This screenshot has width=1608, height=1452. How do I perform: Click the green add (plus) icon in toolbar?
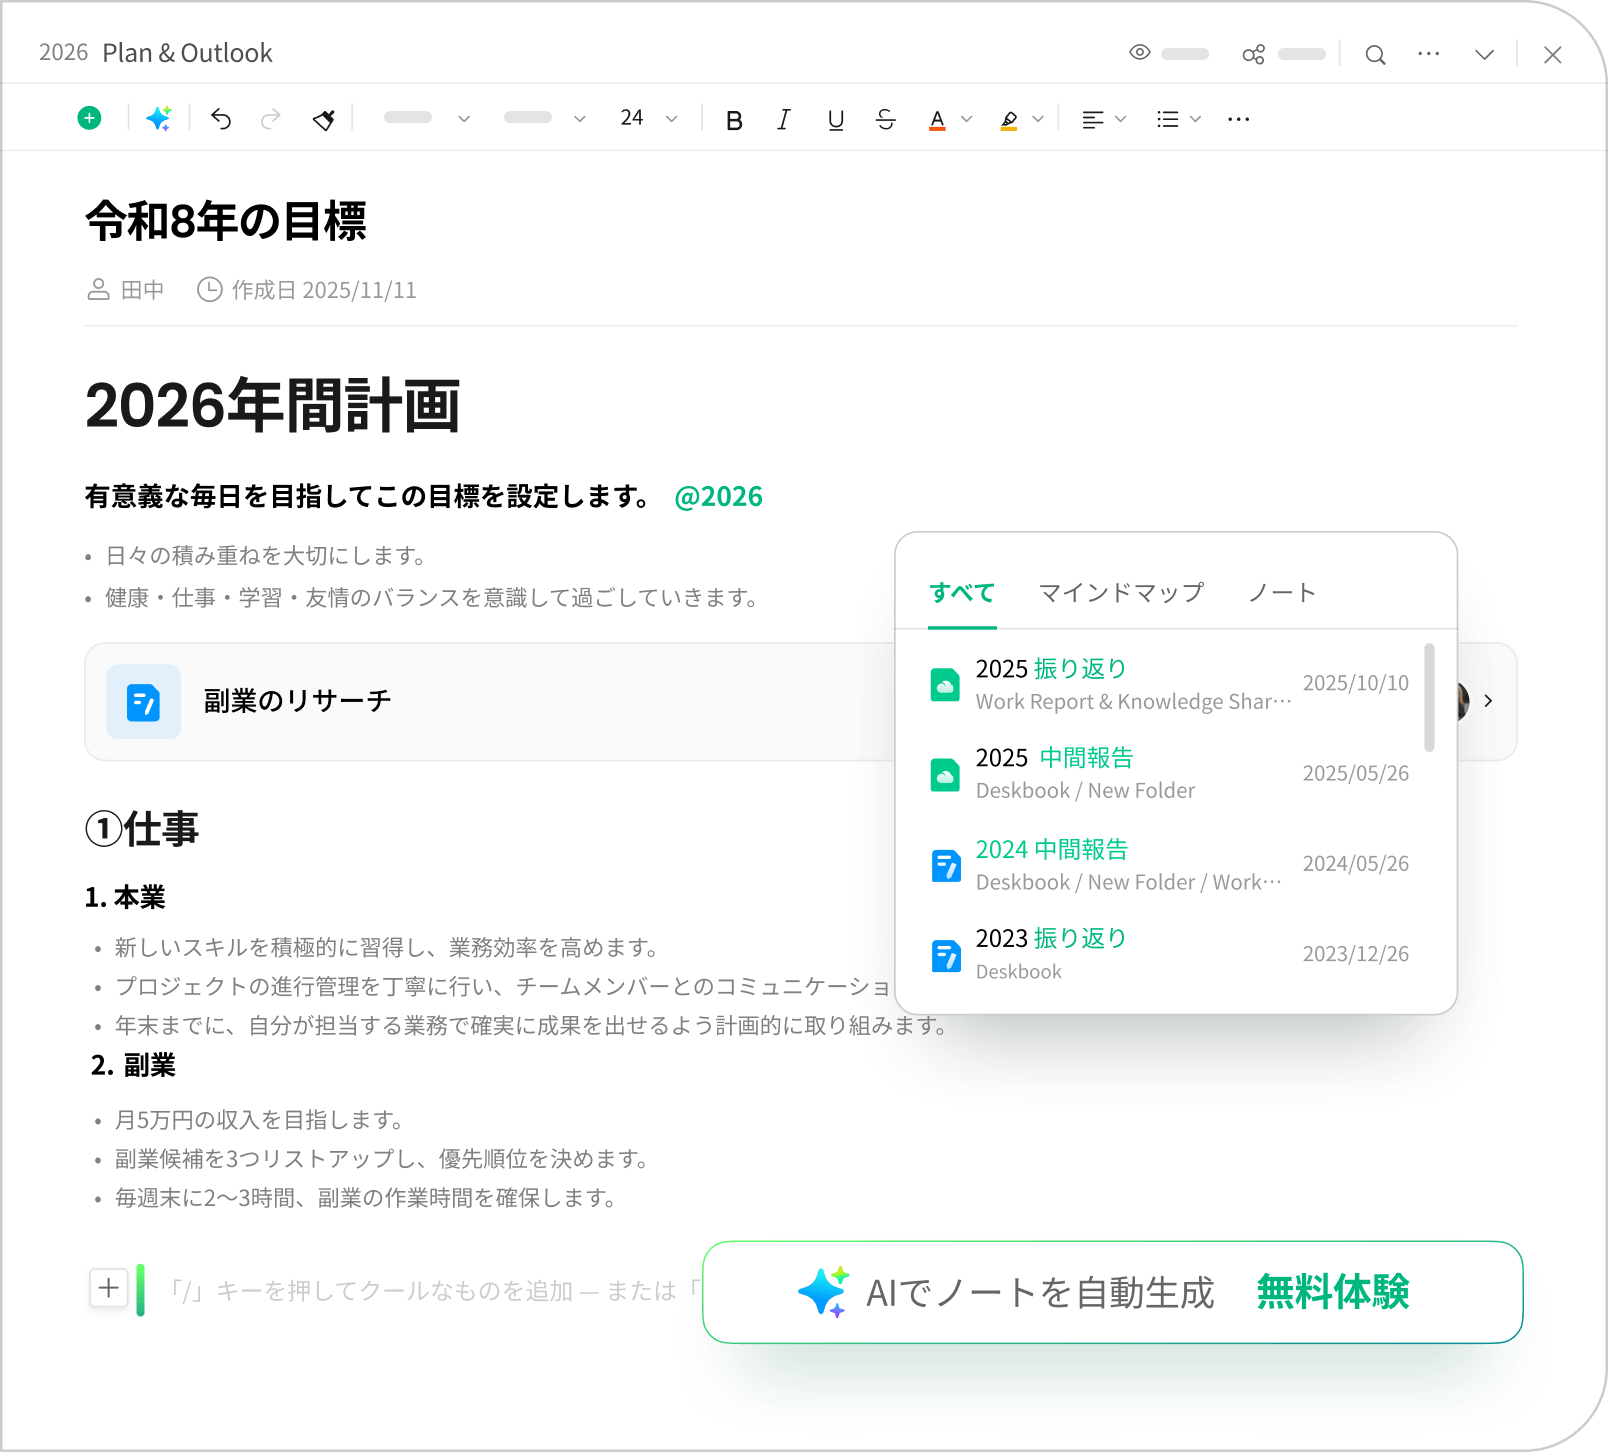pos(89,118)
